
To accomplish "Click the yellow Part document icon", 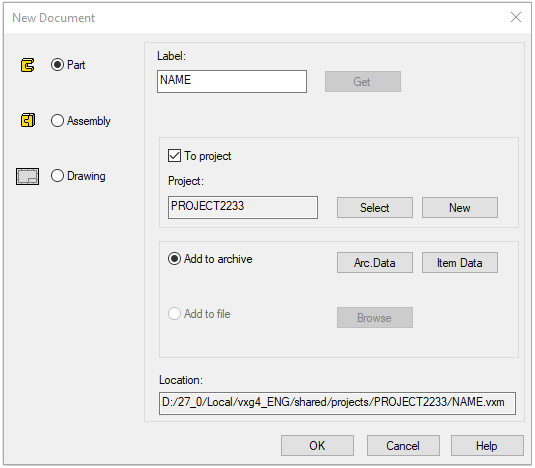I will (x=27, y=65).
